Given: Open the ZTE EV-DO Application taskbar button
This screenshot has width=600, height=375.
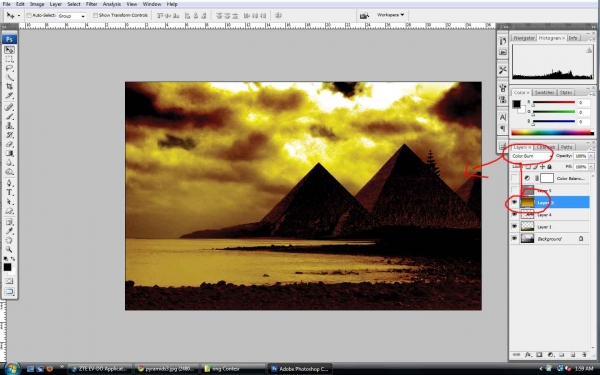Looking at the screenshot, I should click(x=100, y=369).
